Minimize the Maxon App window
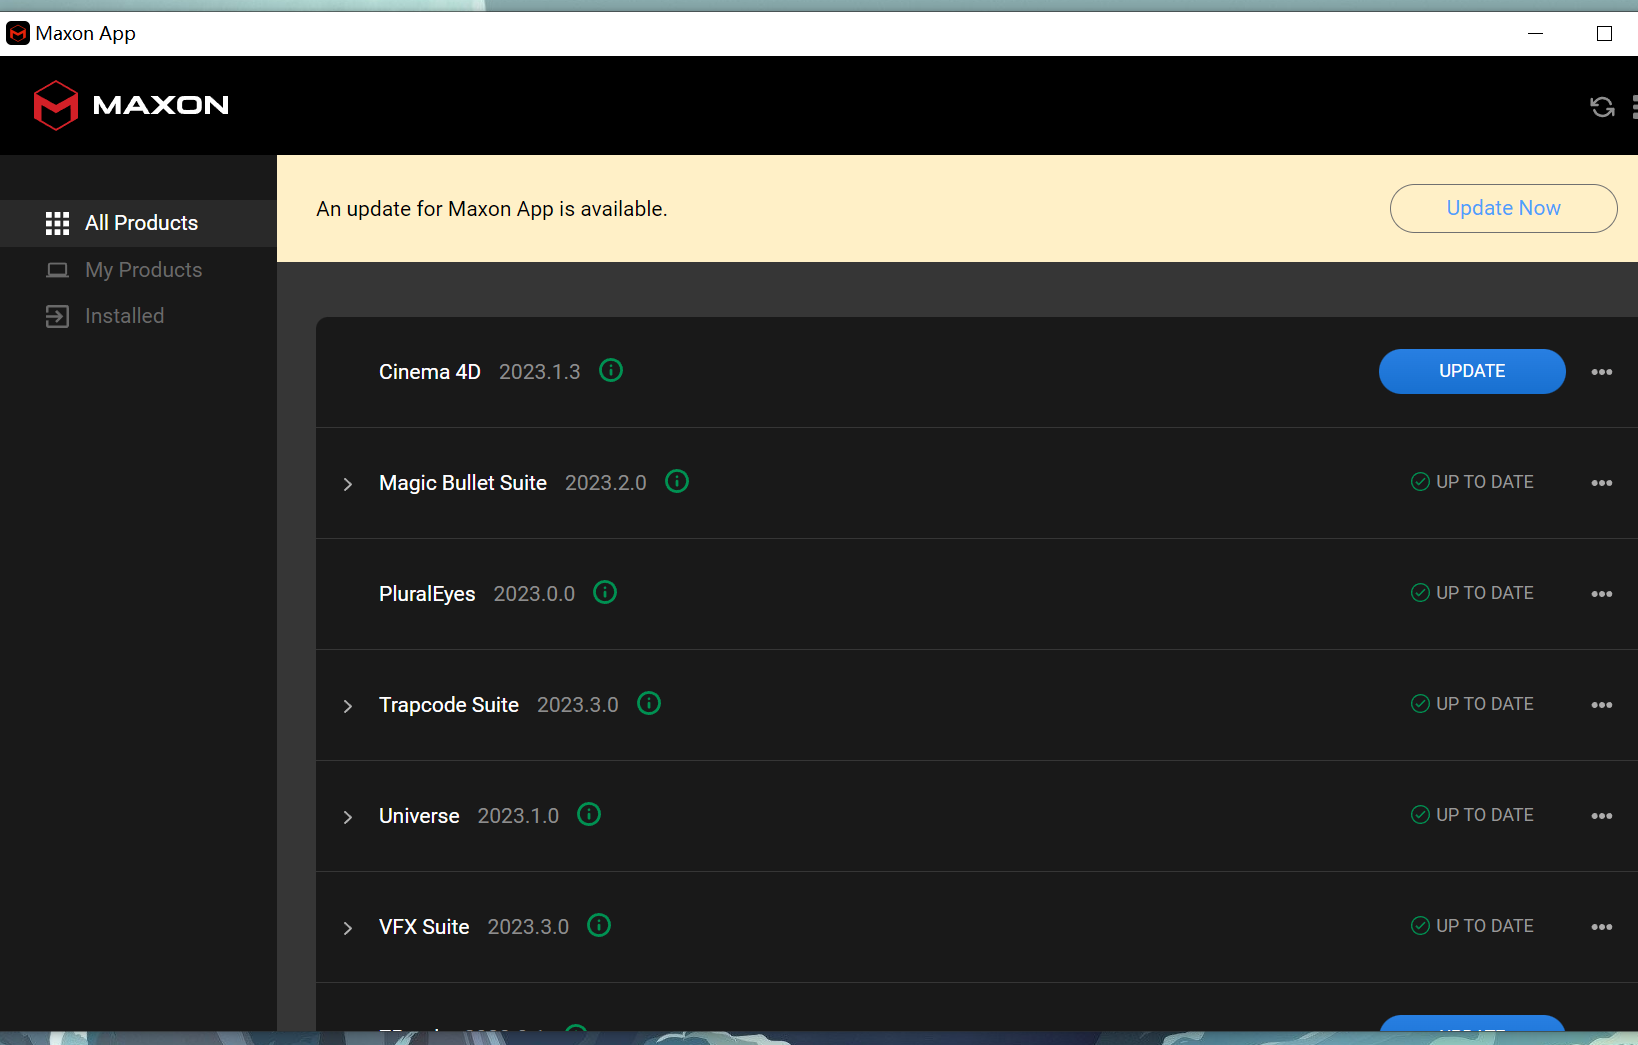The height and width of the screenshot is (1045, 1638). tap(1536, 34)
